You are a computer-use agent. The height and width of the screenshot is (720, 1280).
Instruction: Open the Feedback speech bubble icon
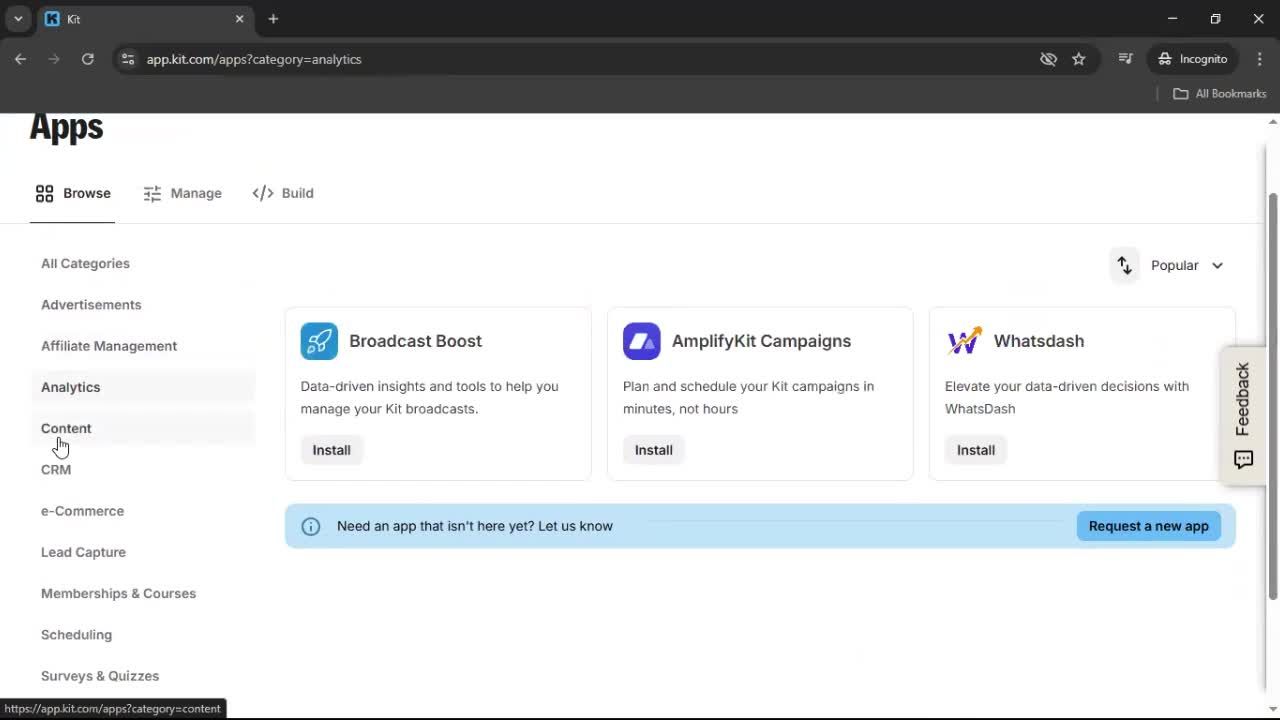[x=1243, y=460]
